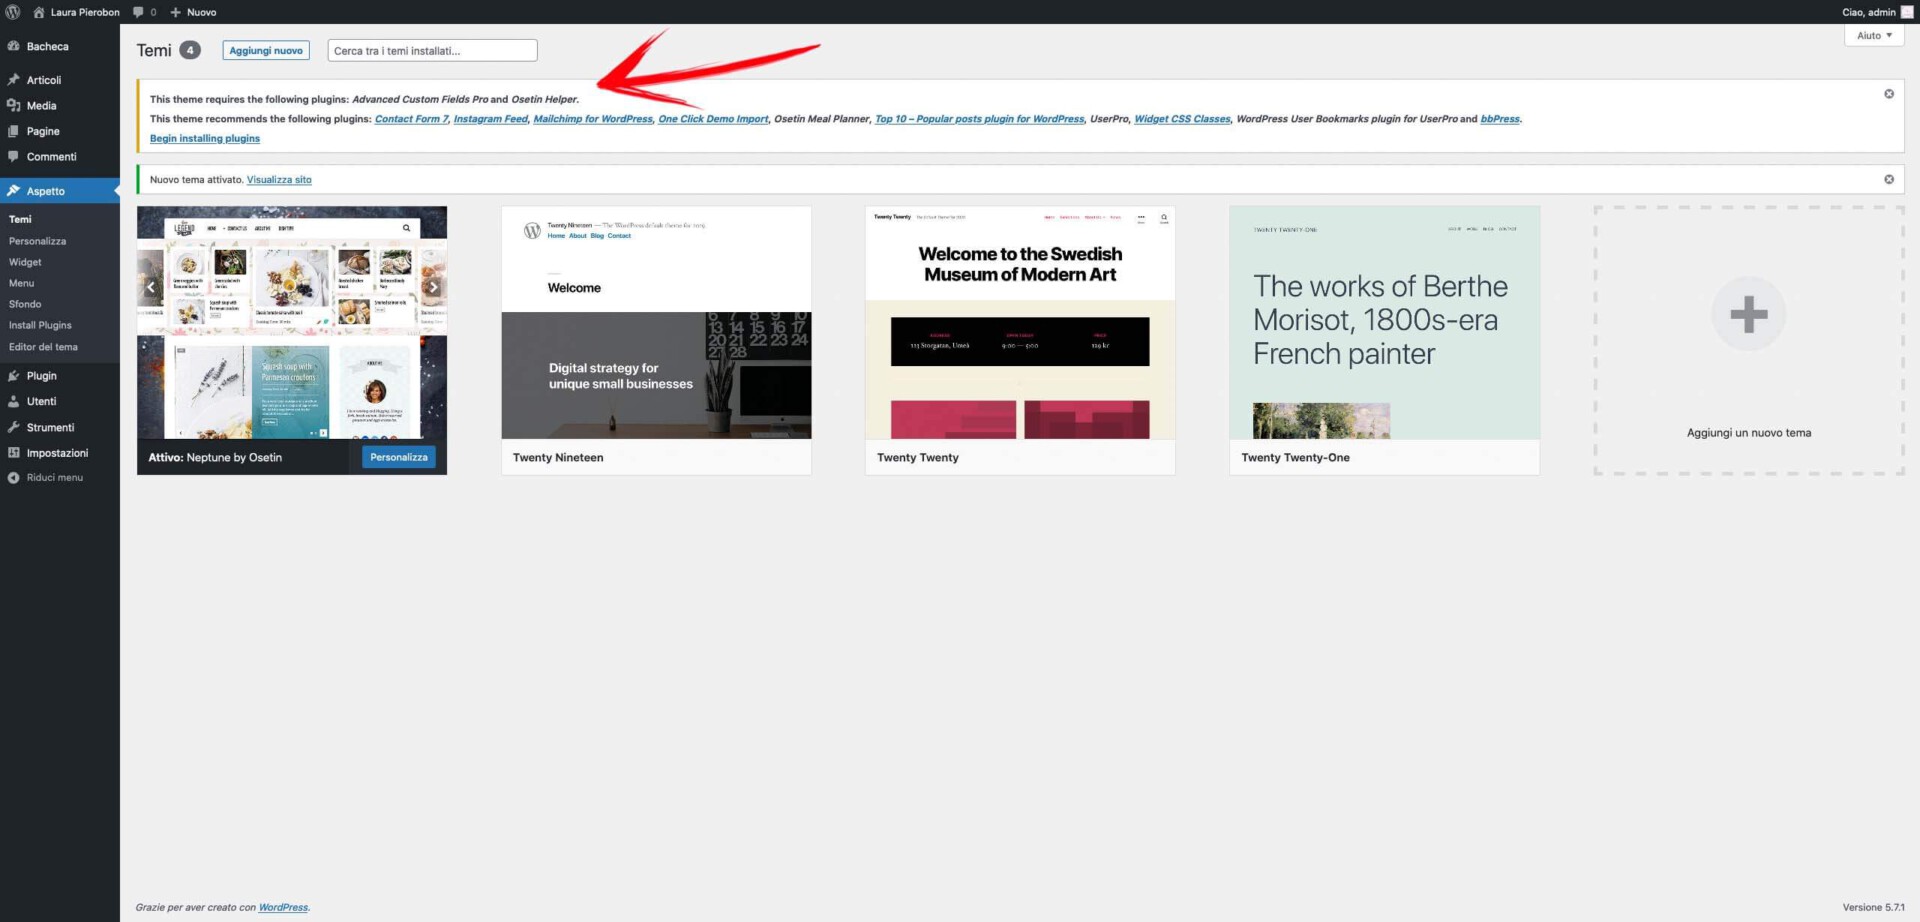Click the Visualizza sito link

(279, 180)
